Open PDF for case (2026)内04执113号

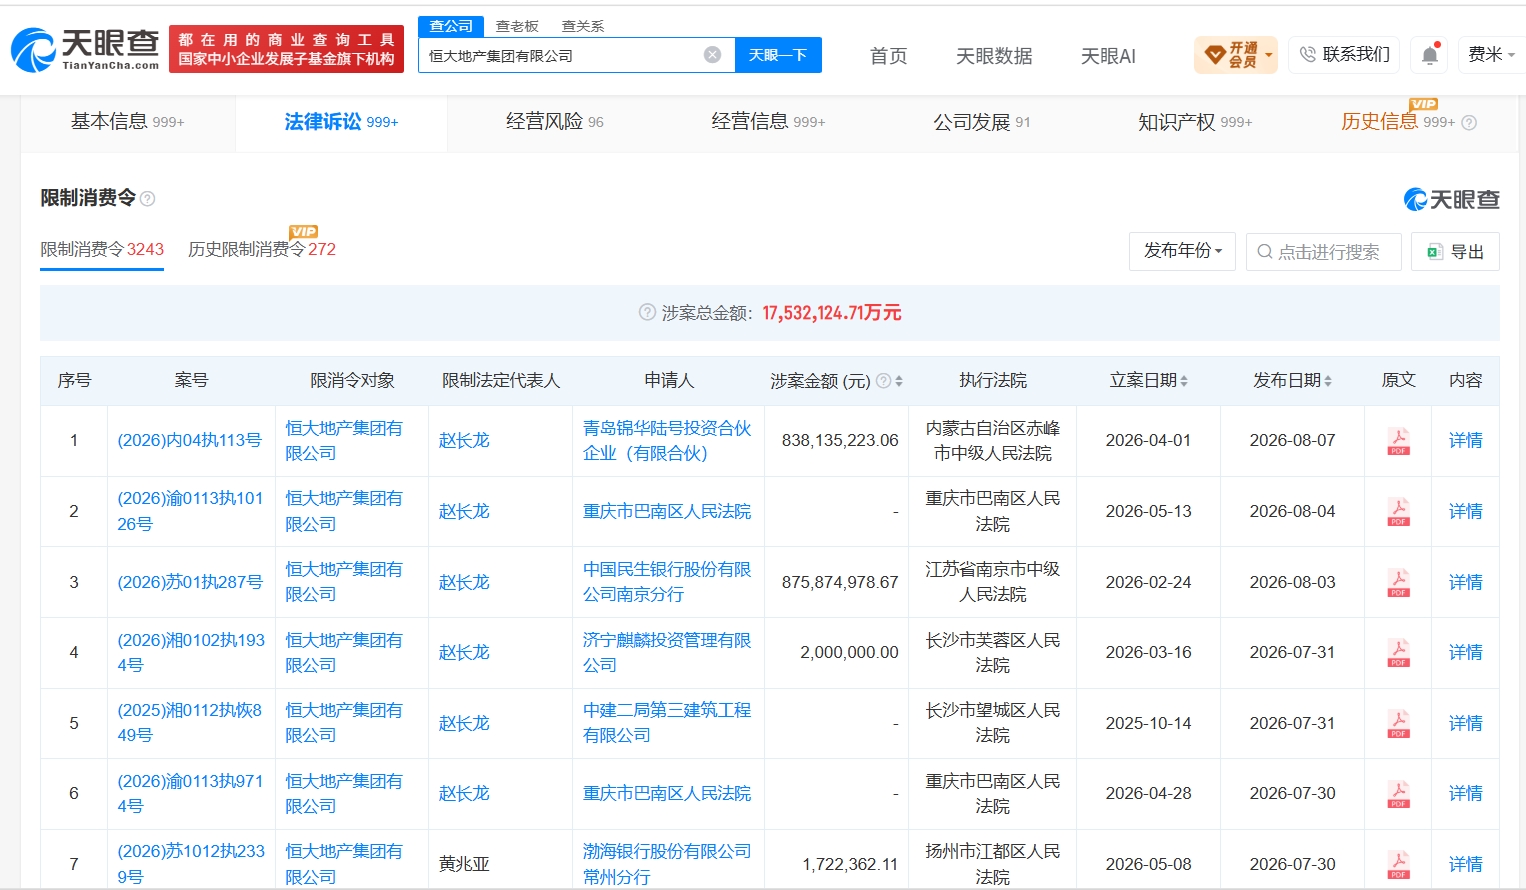pyautogui.click(x=1398, y=441)
